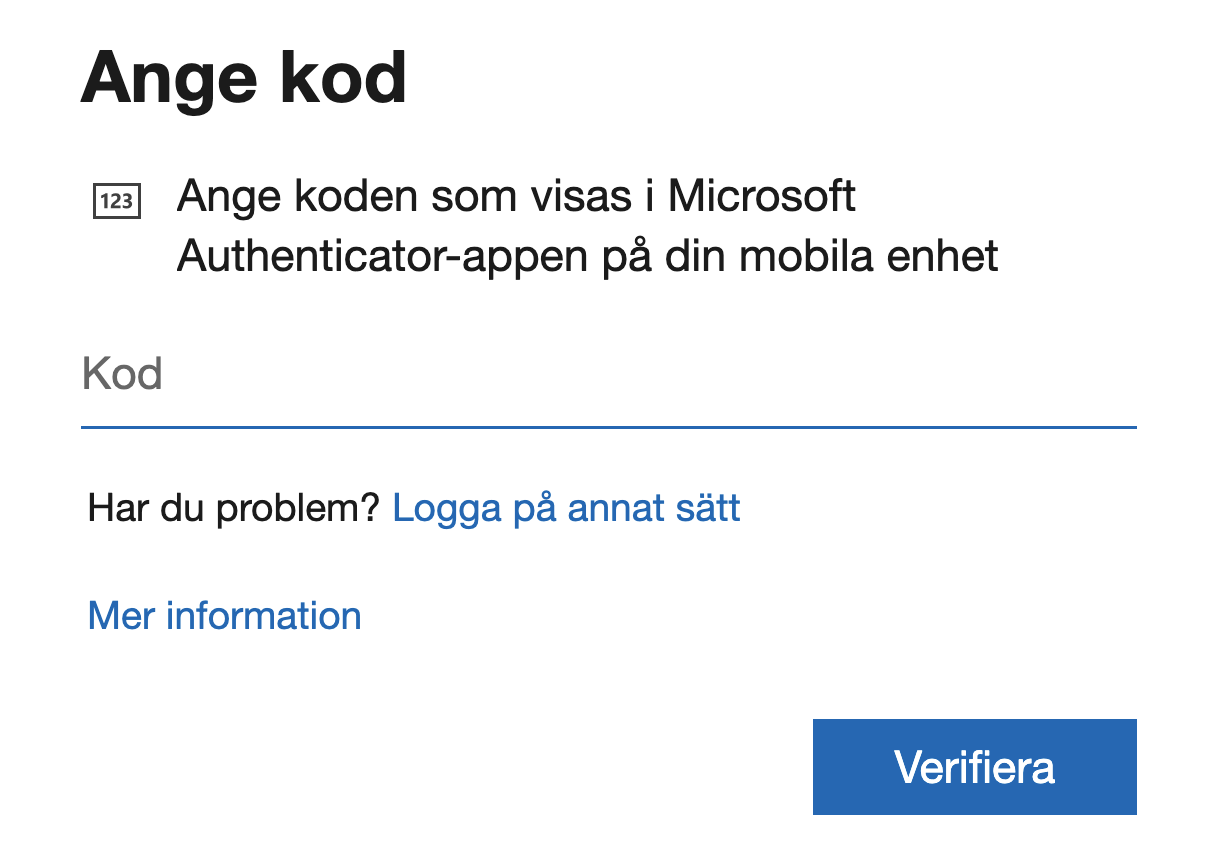Choose another sign-in method link
The width and height of the screenshot is (1232, 866).
point(566,509)
